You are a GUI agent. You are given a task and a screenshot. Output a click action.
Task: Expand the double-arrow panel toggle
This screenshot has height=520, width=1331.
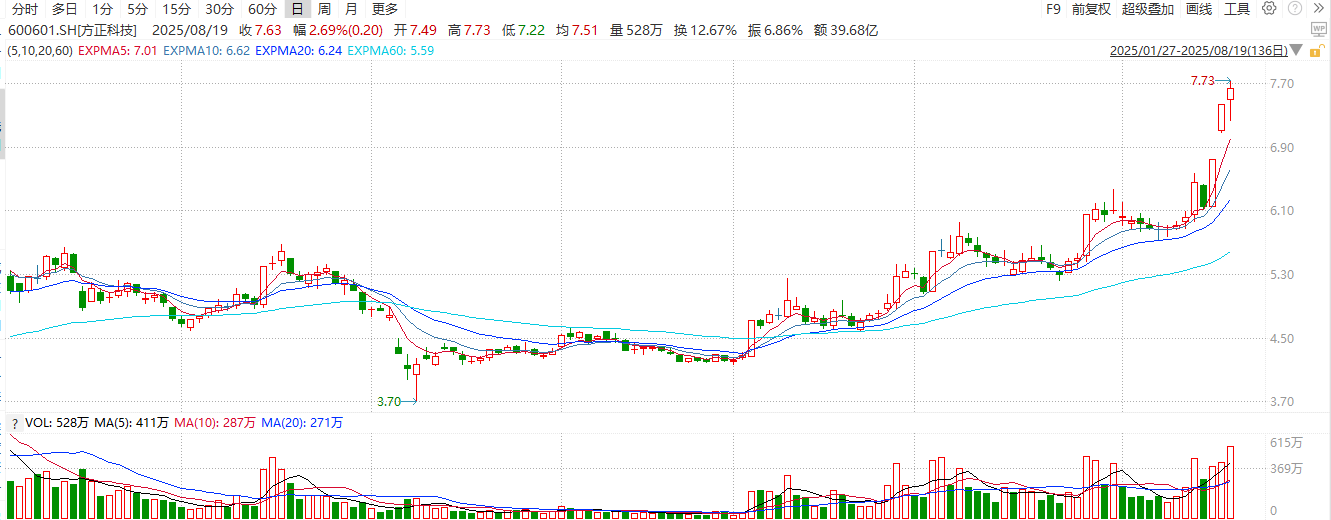1317,9
